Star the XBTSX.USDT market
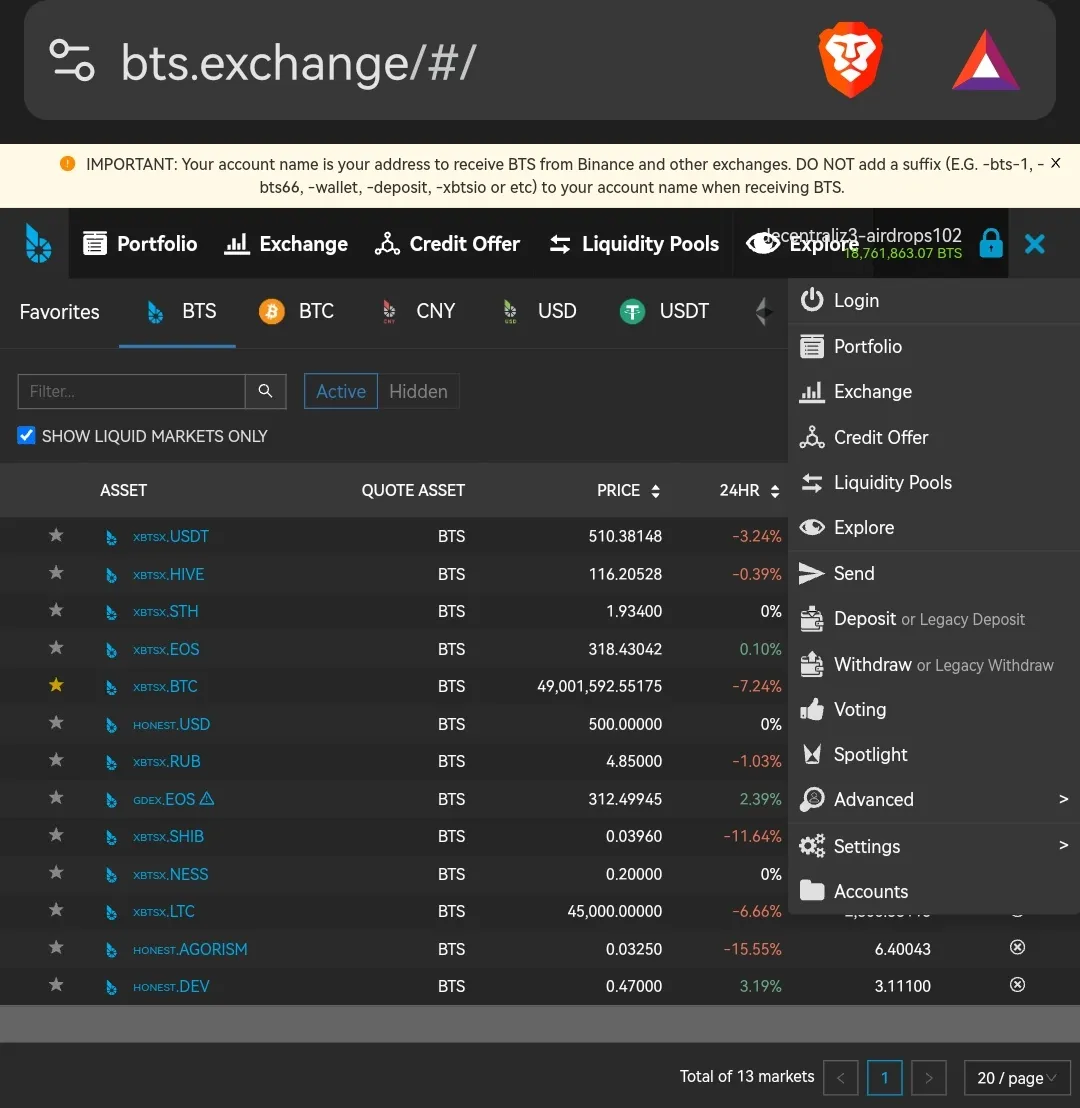 point(56,536)
